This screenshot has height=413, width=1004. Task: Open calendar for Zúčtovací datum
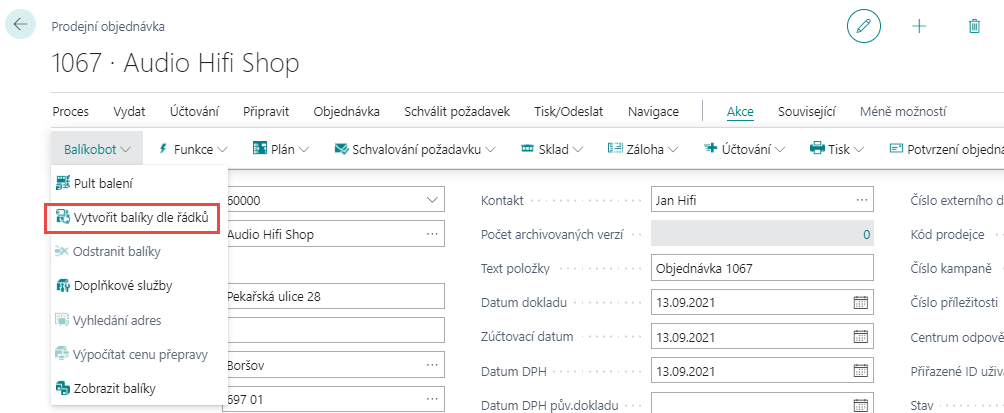(x=861, y=337)
